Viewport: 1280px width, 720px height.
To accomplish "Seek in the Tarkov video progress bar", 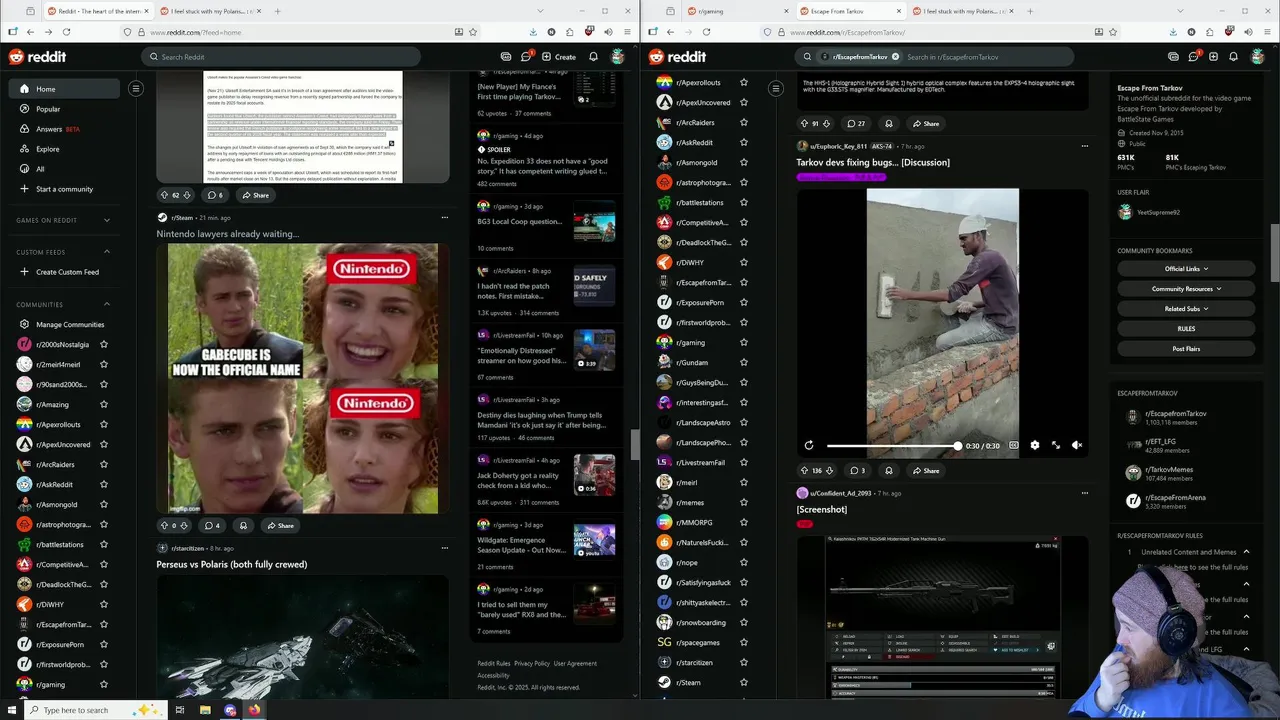I will 892,445.
